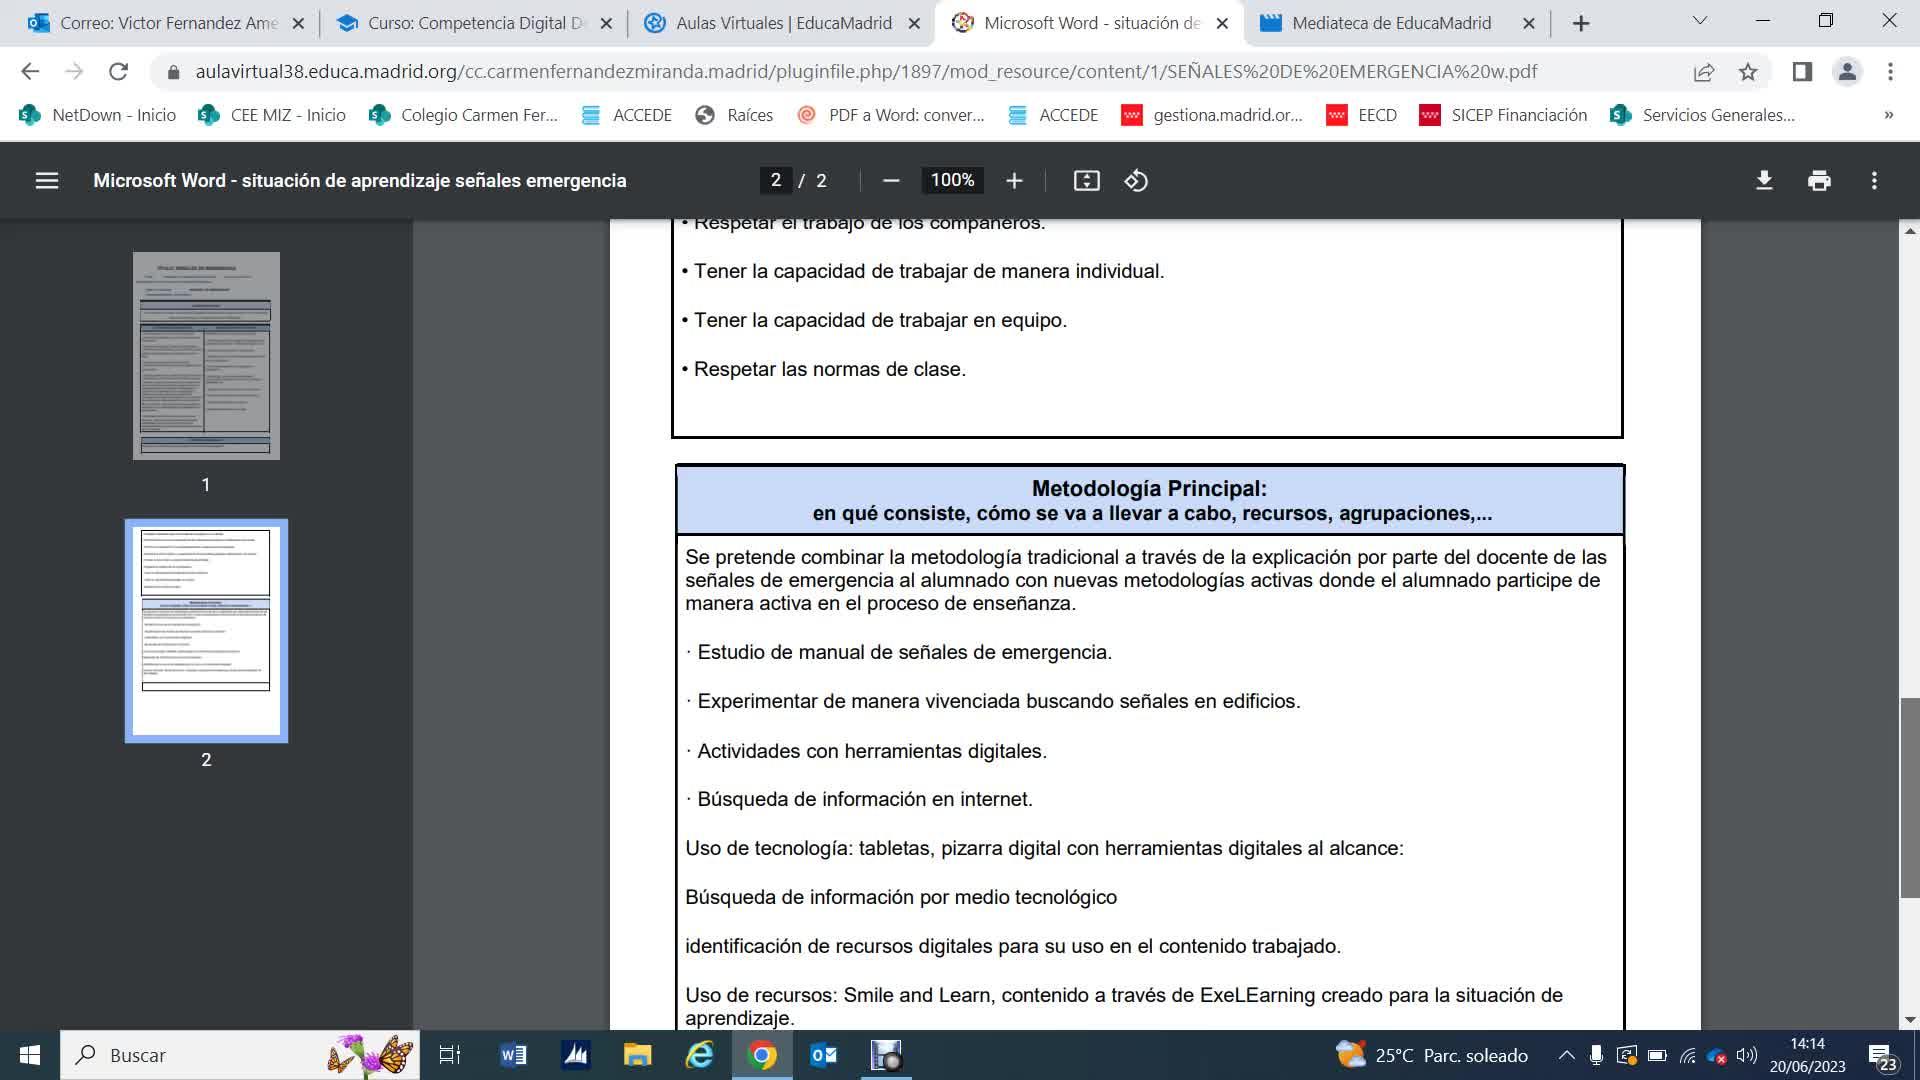The height and width of the screenshot is (1080, 1920).
Task: Zoom in with the plus icon
Action: click(1014, 181)
